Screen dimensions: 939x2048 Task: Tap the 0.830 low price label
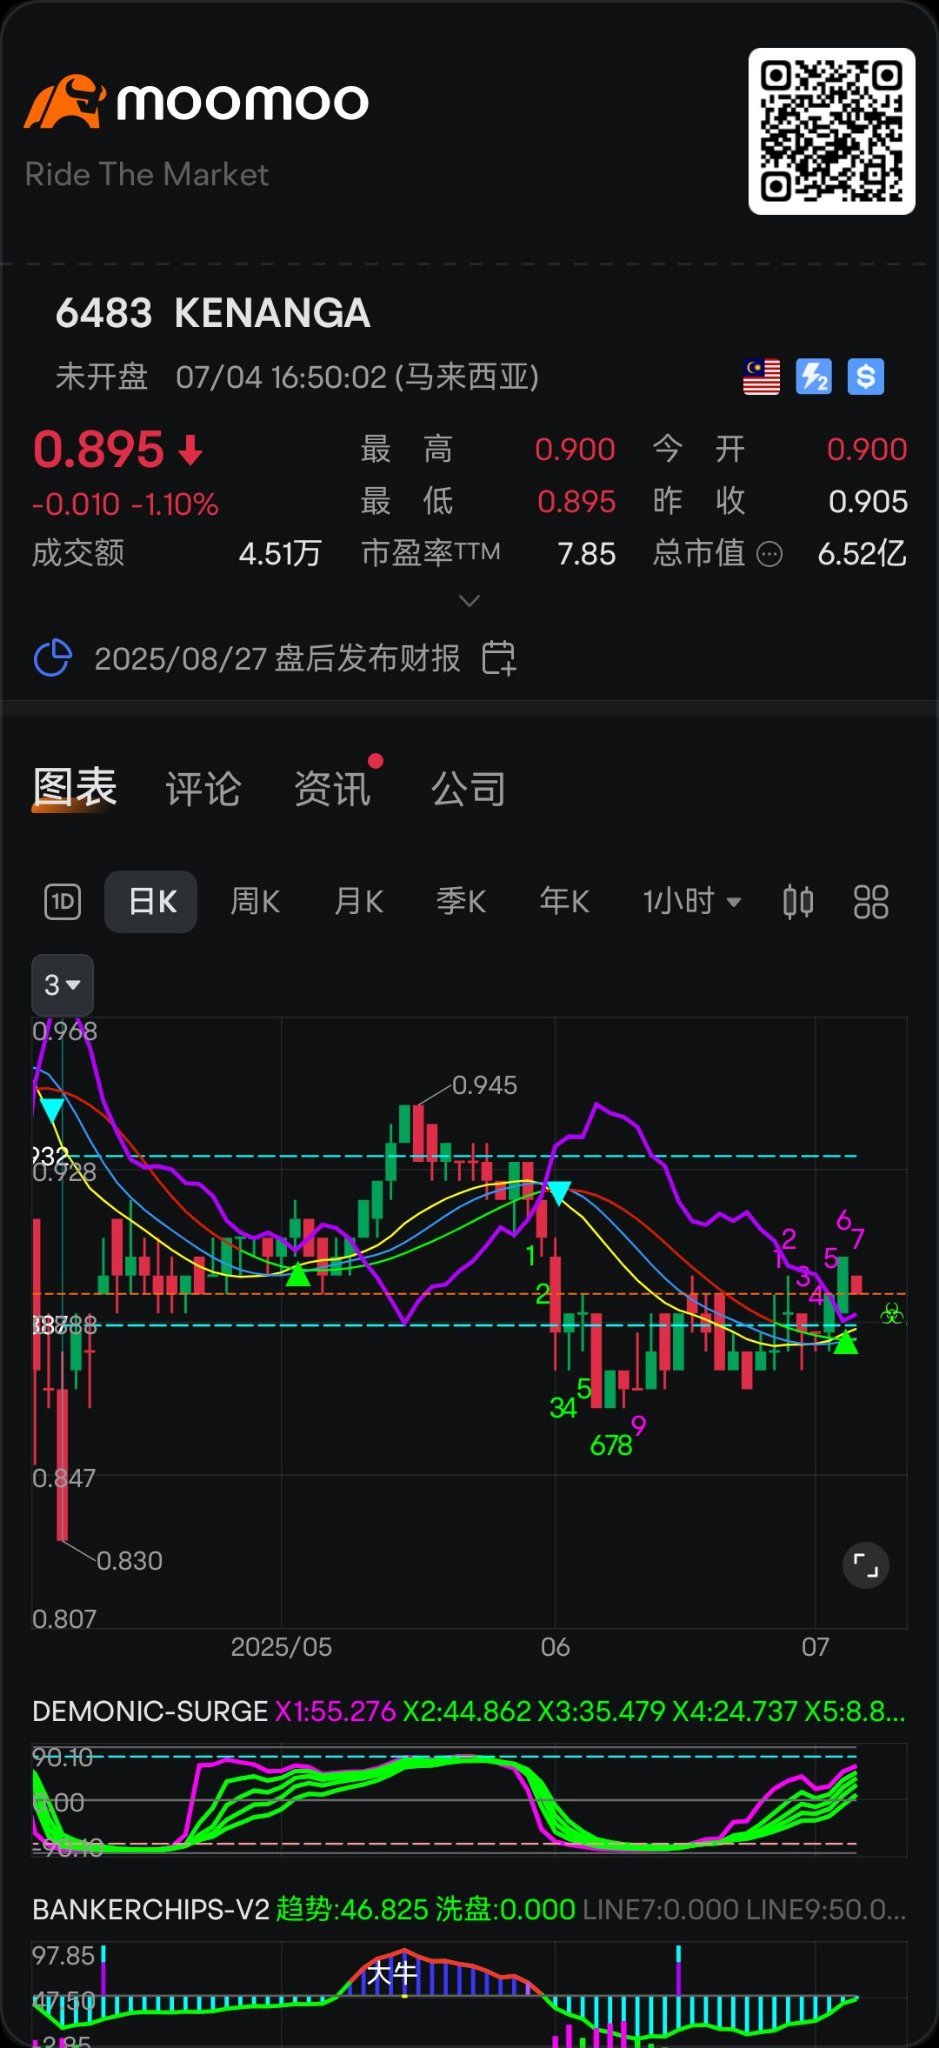click(129, 1561)
